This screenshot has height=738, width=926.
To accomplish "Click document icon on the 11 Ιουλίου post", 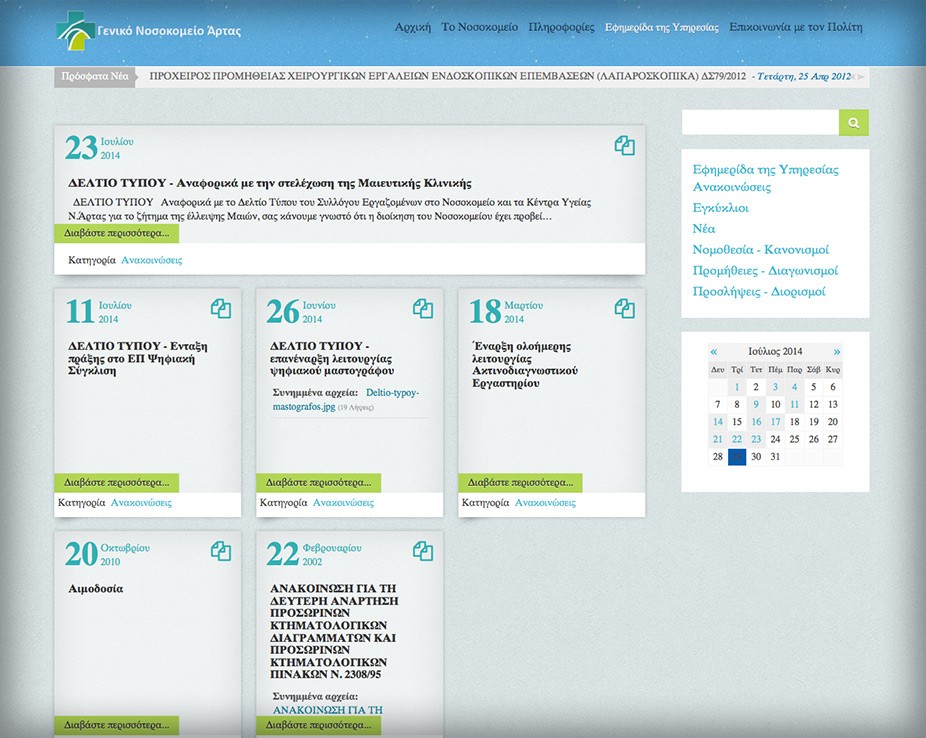I will click(x=221, y=308).
